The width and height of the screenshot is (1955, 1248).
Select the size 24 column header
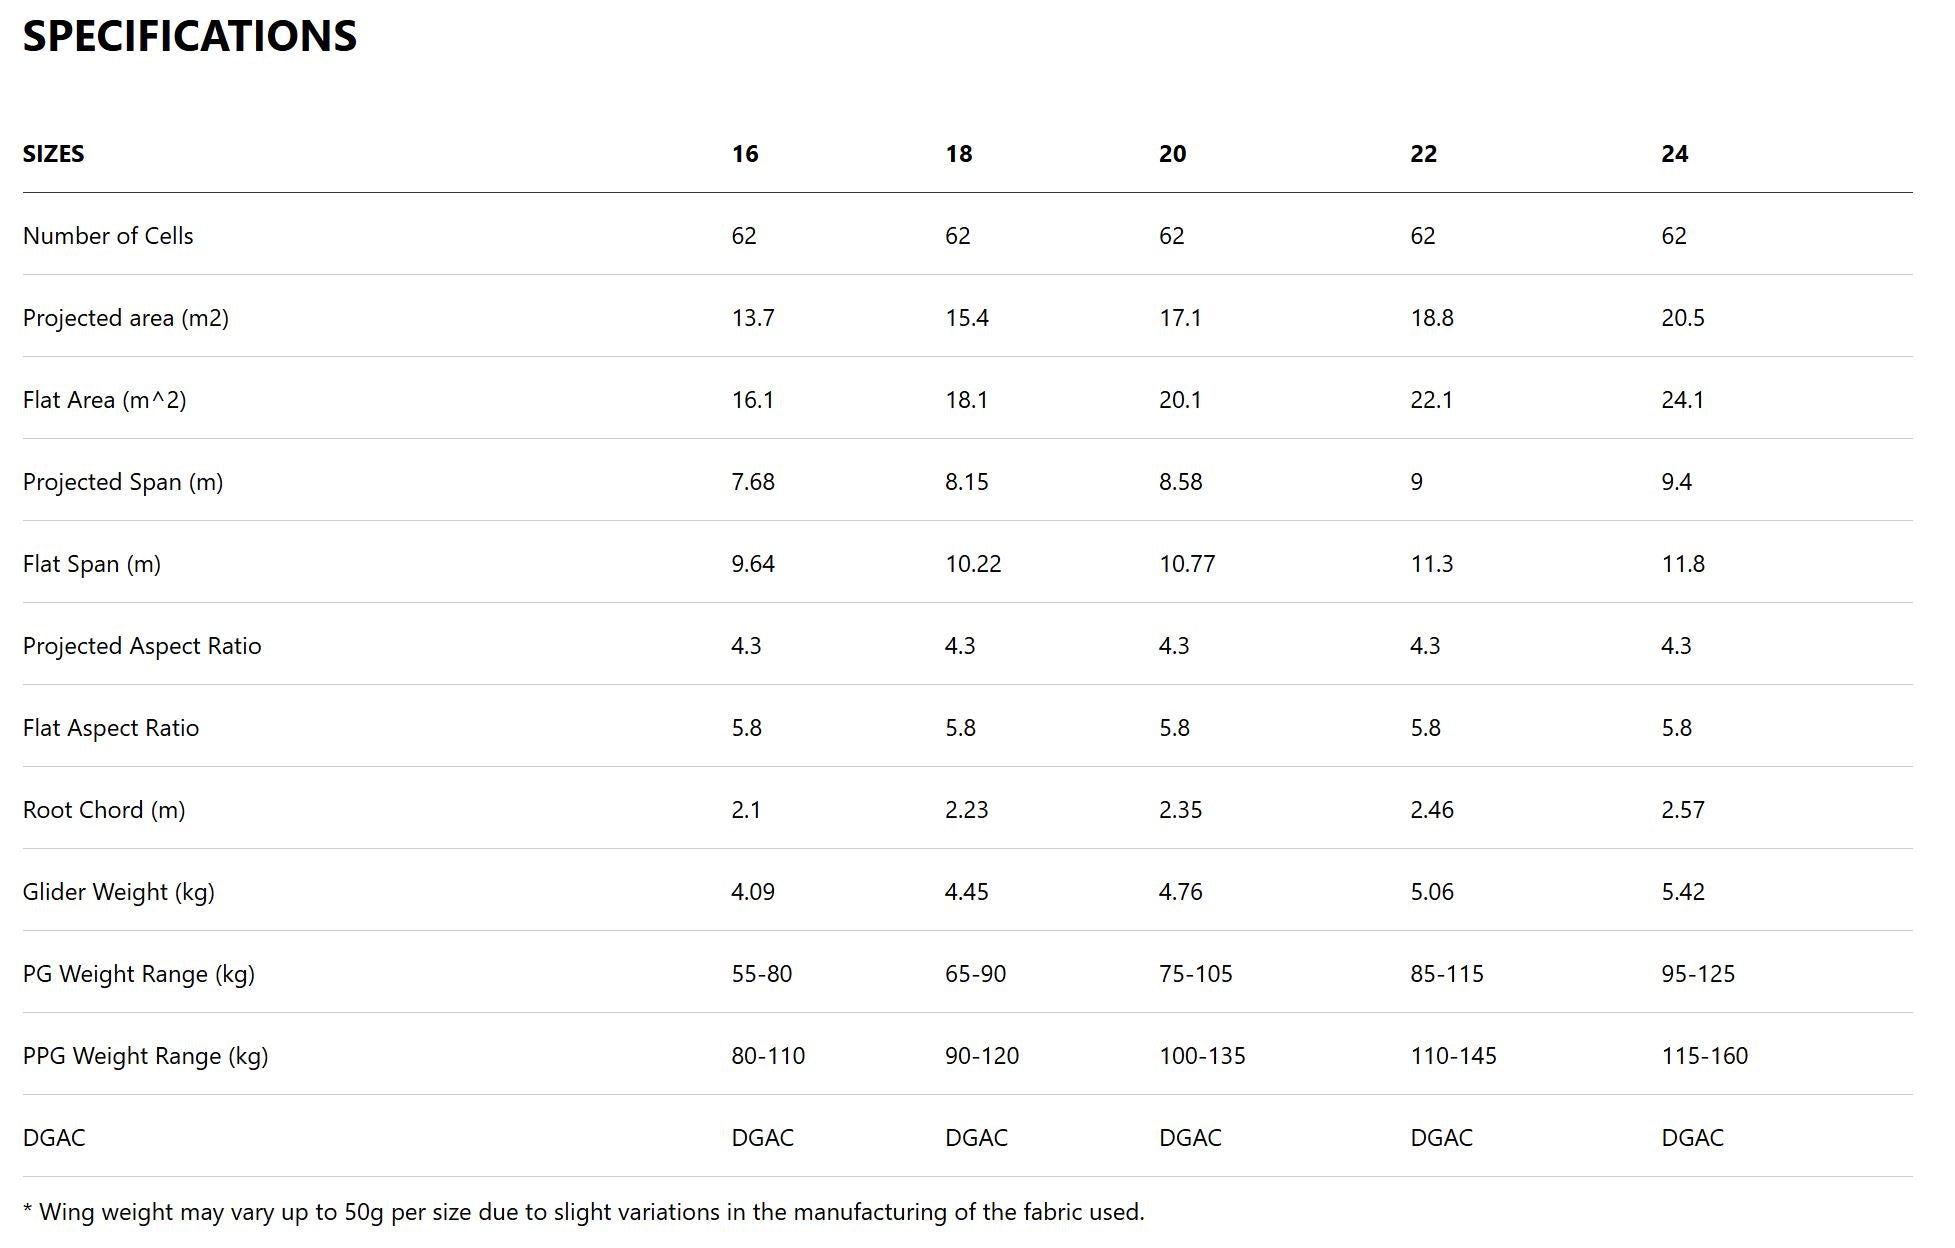point(1674,154)
